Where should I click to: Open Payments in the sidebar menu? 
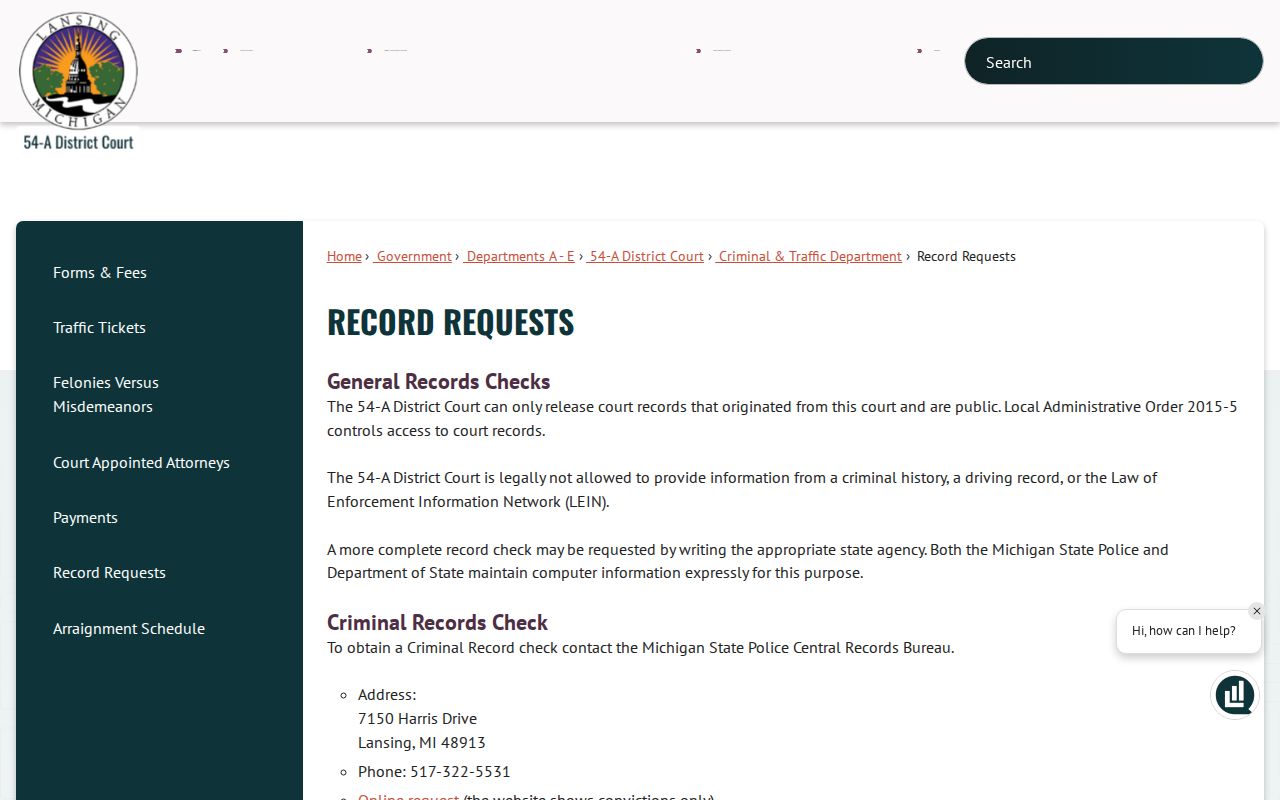(85, 517)
